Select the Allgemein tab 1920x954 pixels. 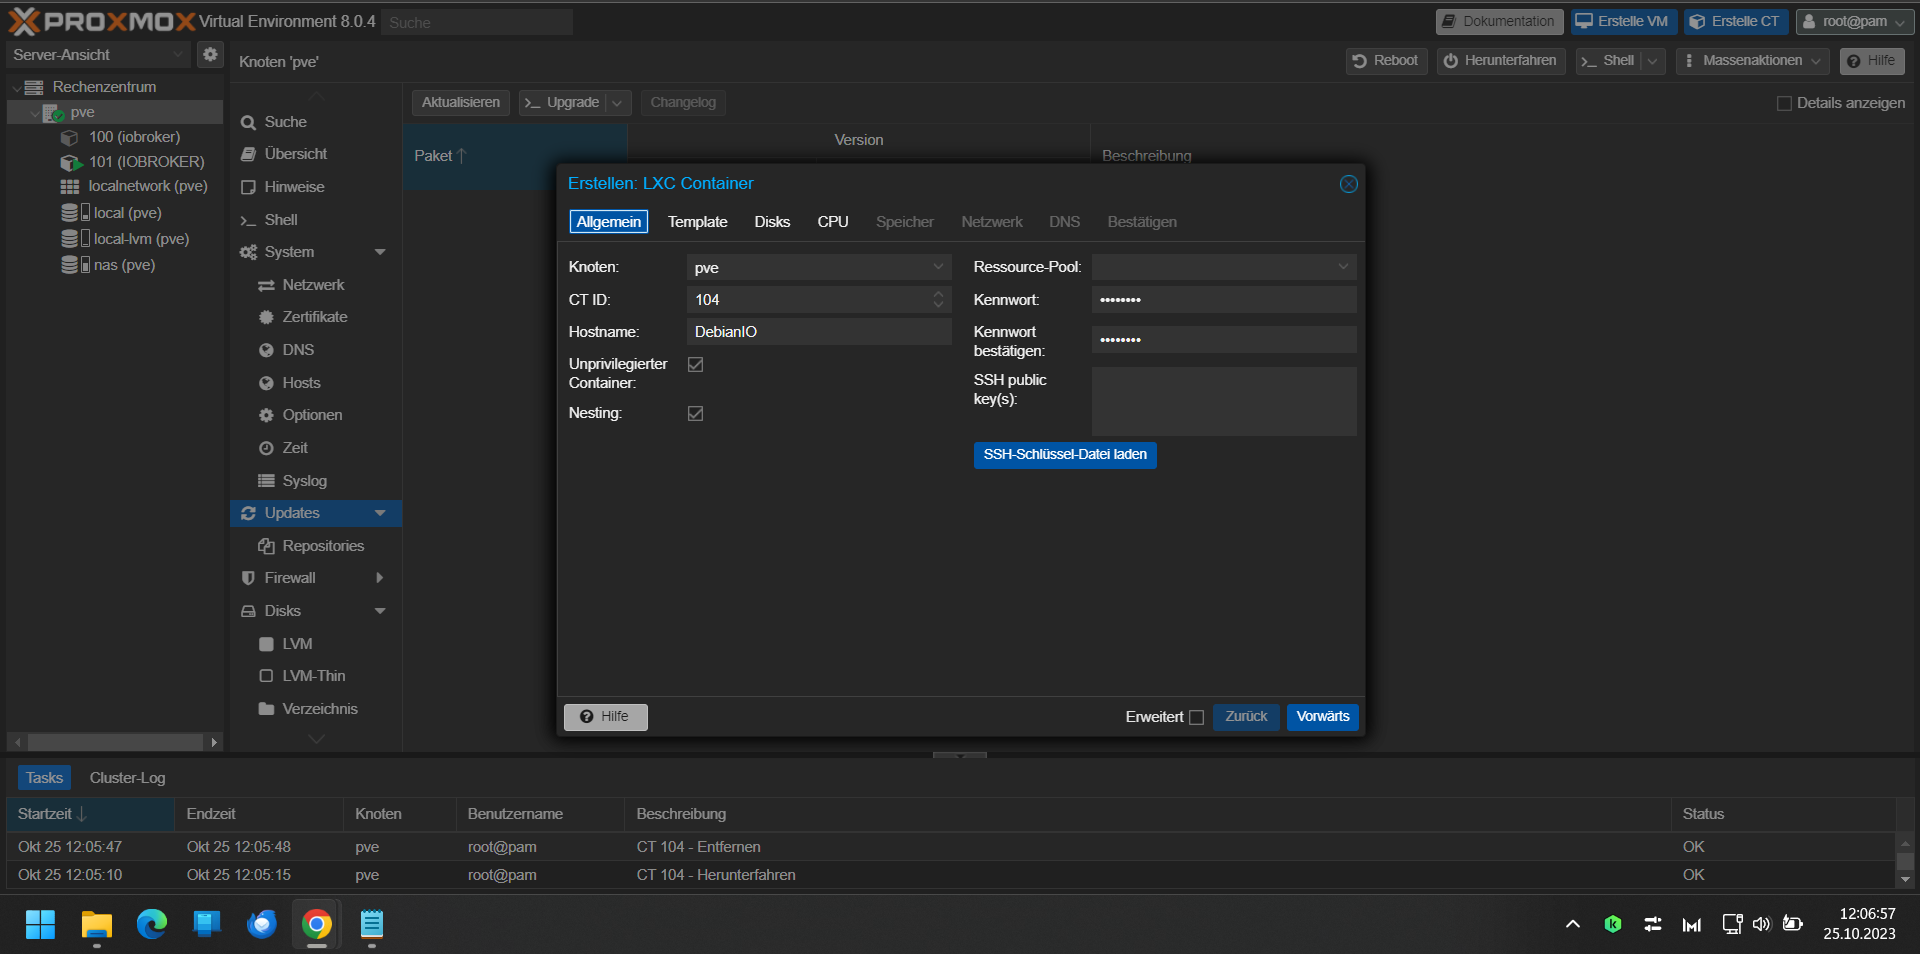609,222
